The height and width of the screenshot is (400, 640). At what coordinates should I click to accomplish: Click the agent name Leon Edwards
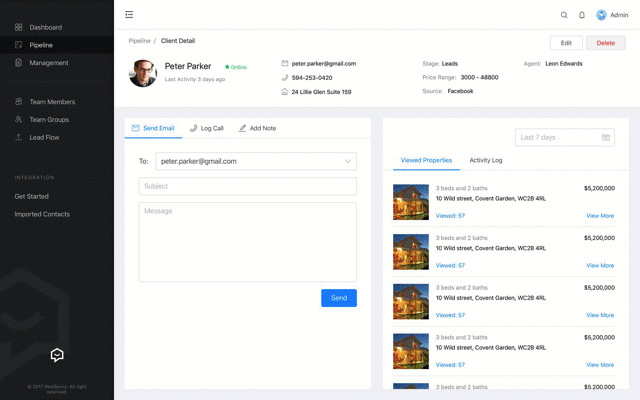pyautogui.click(x=564, y=64)
